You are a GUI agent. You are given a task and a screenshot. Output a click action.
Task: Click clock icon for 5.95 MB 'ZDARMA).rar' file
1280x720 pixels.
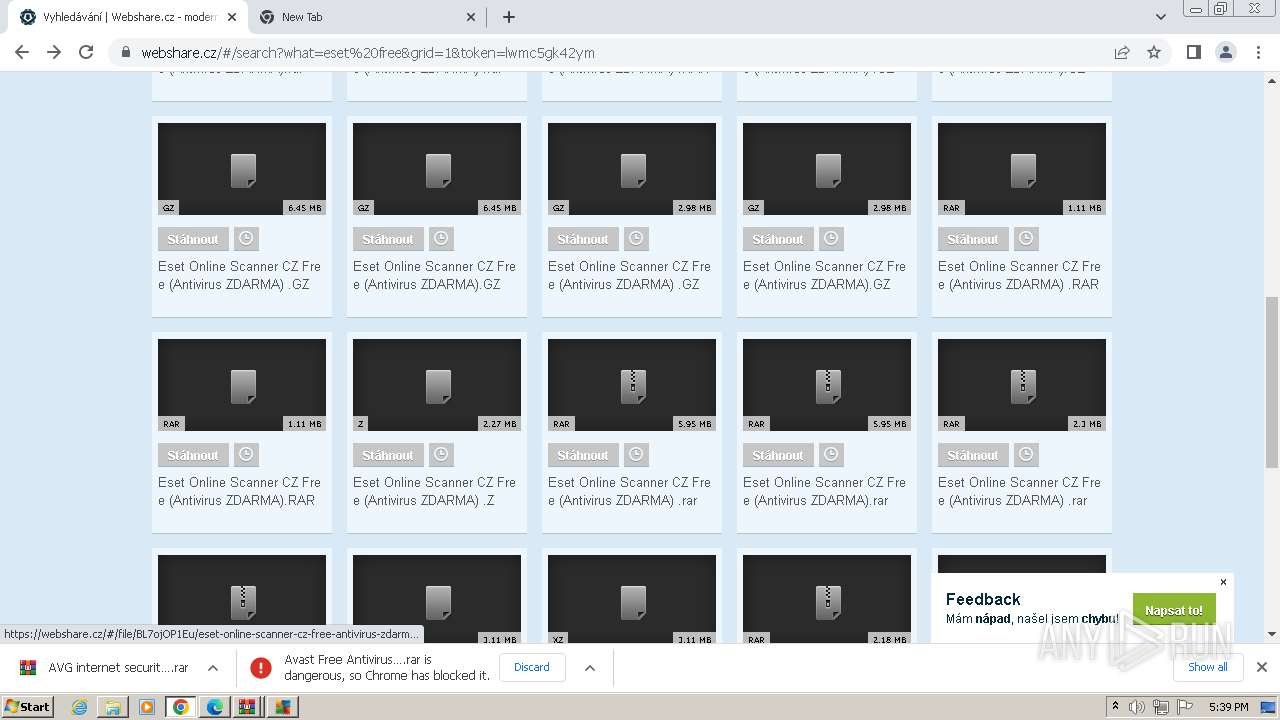tap(831, 455)
